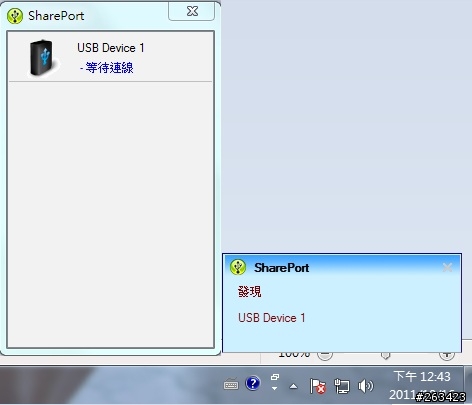
Task: Show hidden system tray icons
Action: click(293, 386)
